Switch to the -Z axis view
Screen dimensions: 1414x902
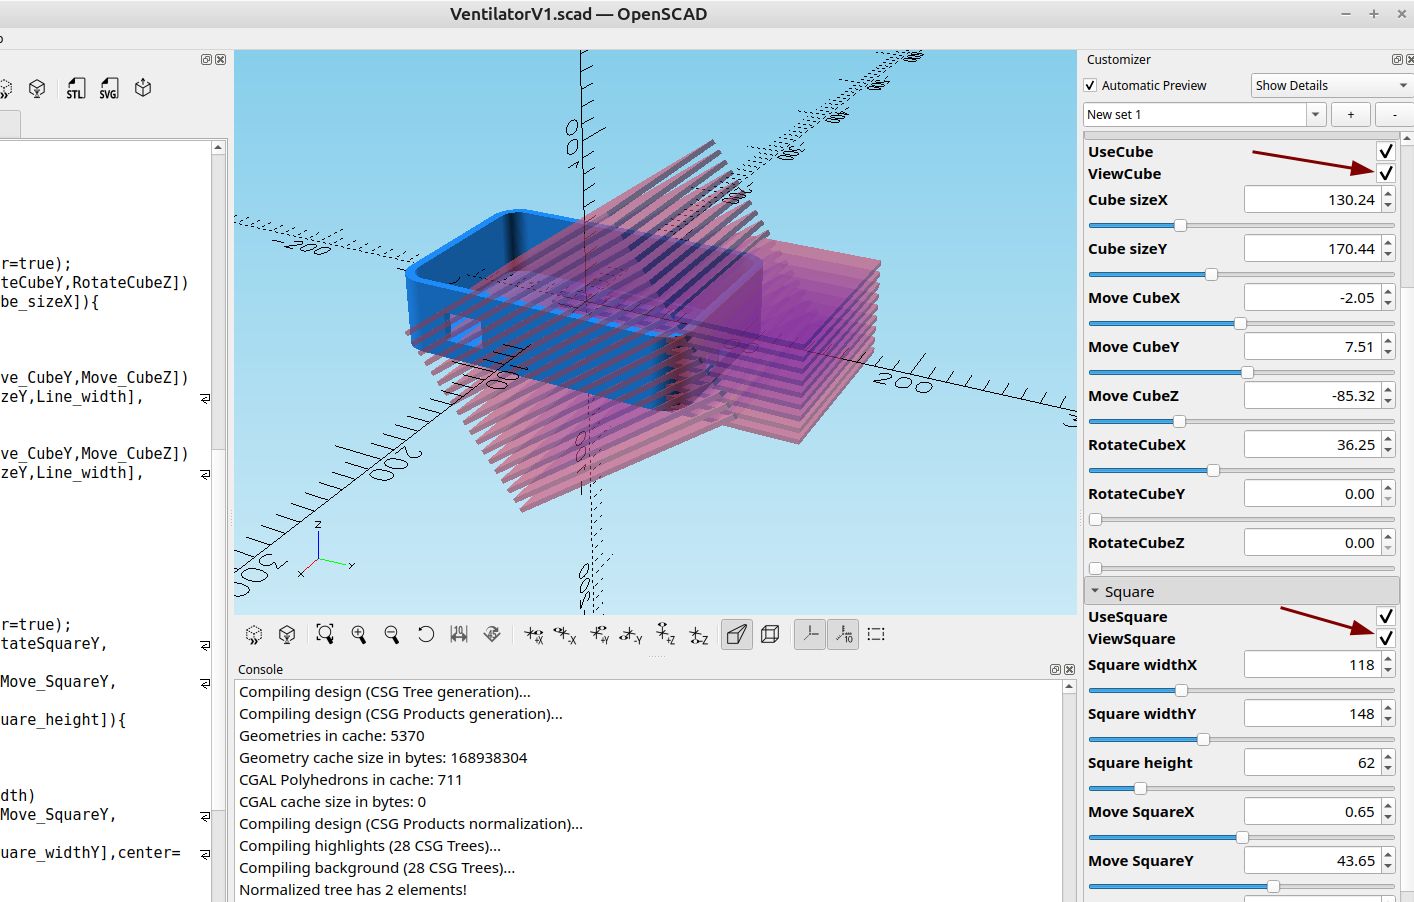point(699,634)
